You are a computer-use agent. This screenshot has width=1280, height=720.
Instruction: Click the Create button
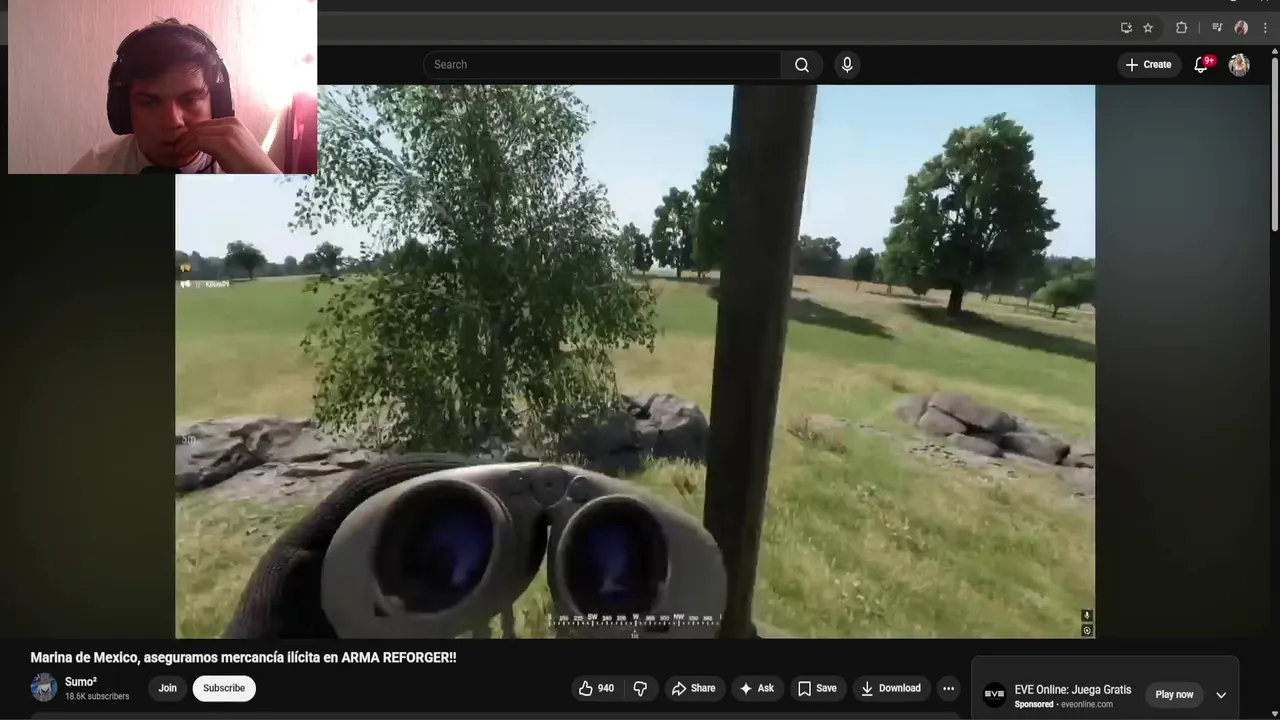tap(1148, 65)
